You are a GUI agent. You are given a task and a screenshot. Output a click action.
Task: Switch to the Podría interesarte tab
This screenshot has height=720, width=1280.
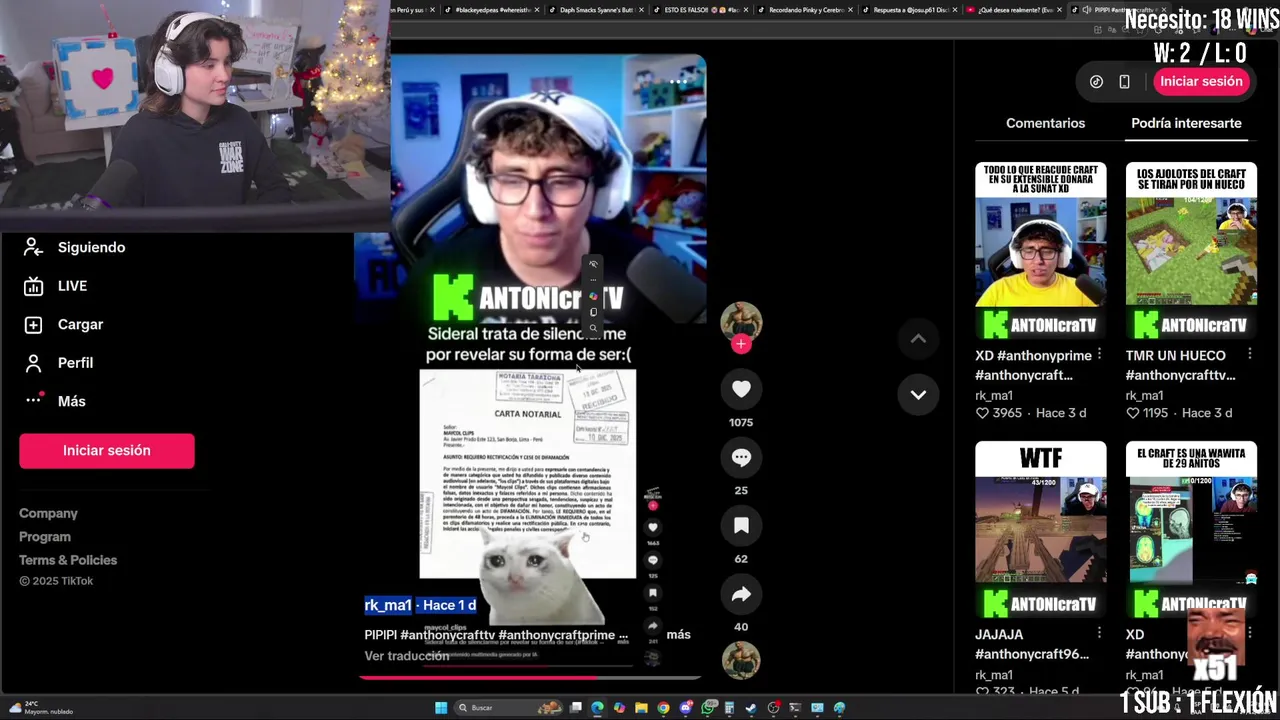pos(1186,123)
